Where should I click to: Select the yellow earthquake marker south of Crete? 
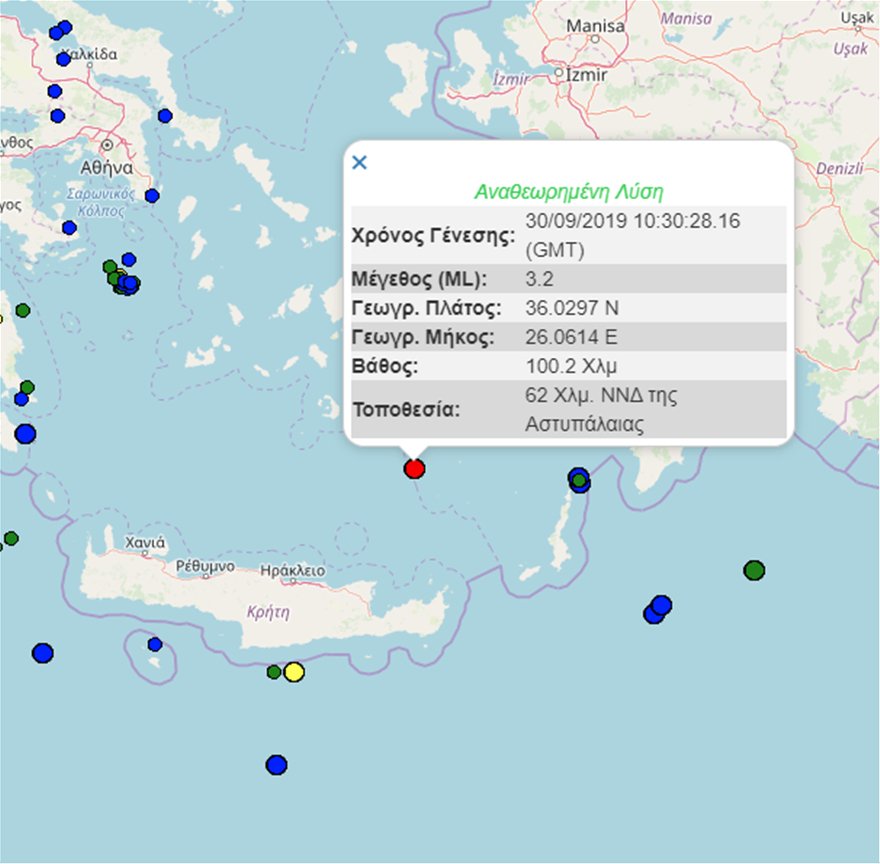(x=293, y=672)
